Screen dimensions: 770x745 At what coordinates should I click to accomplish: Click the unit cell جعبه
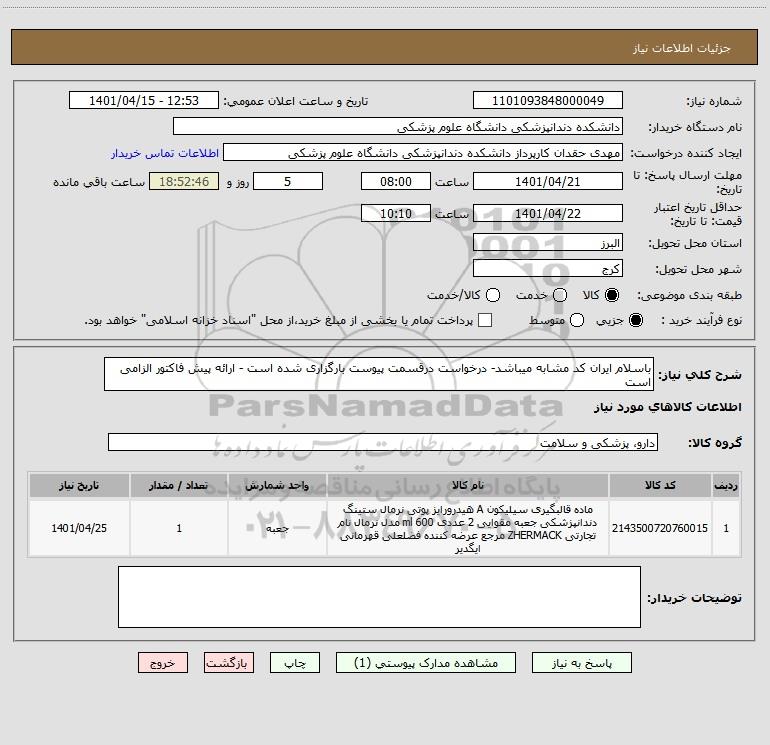click(277, 528)
